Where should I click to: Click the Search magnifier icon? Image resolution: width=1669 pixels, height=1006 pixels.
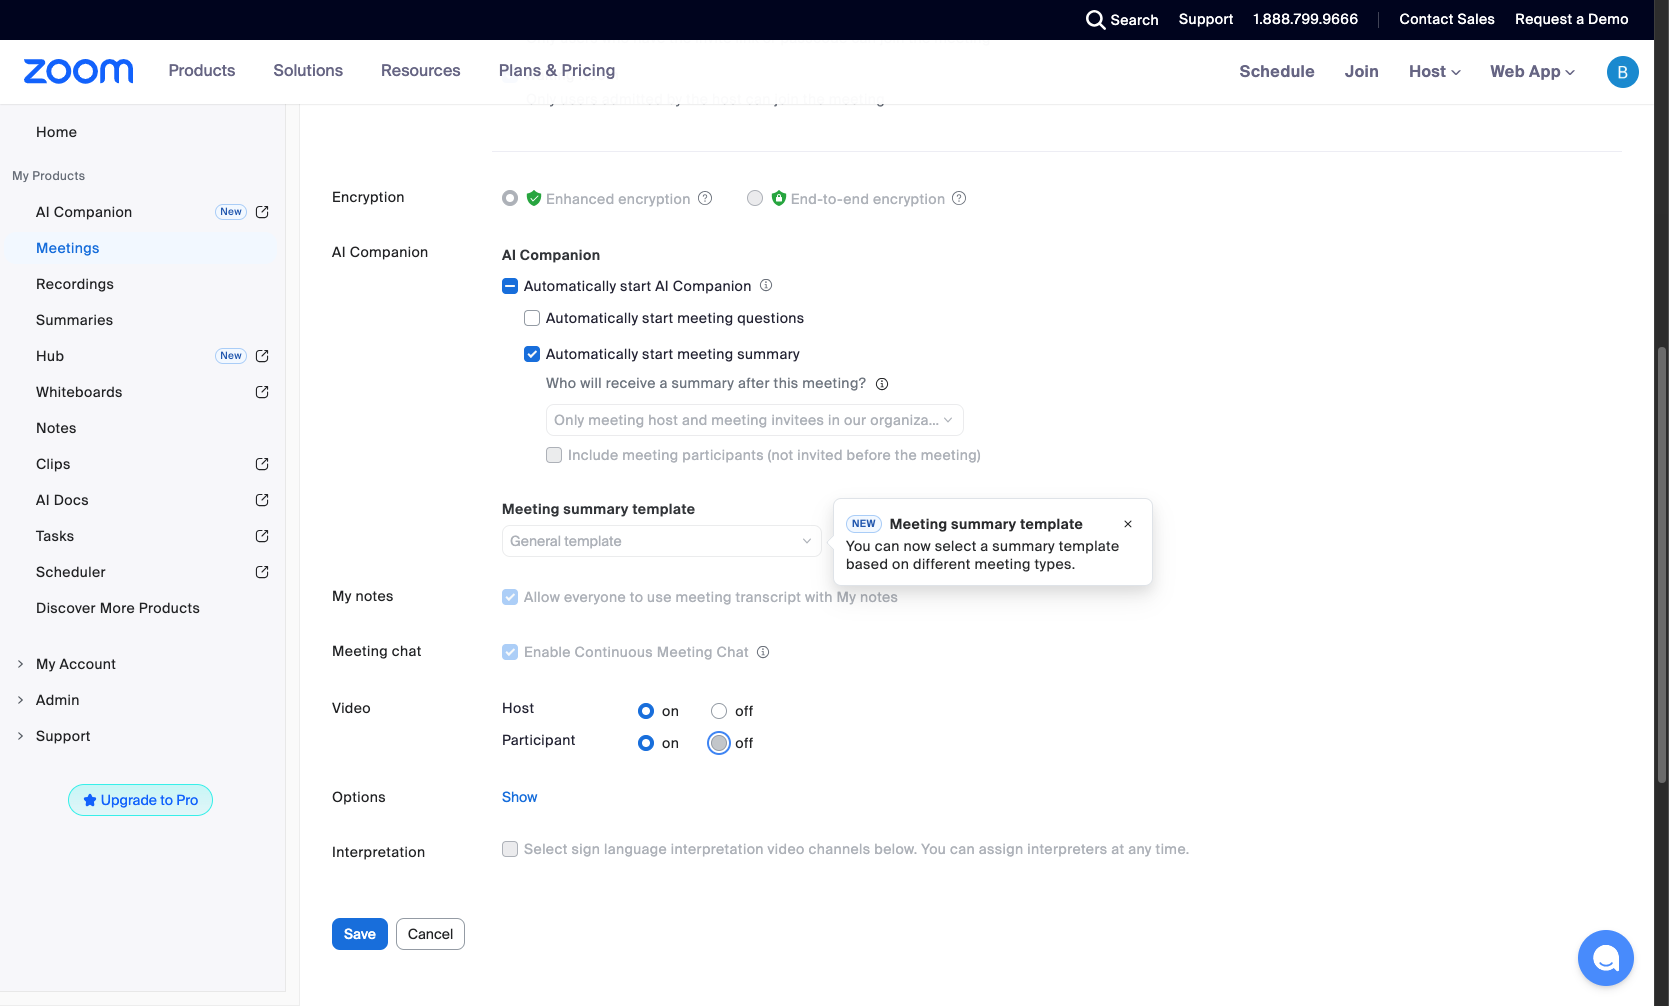point(1095,20)
